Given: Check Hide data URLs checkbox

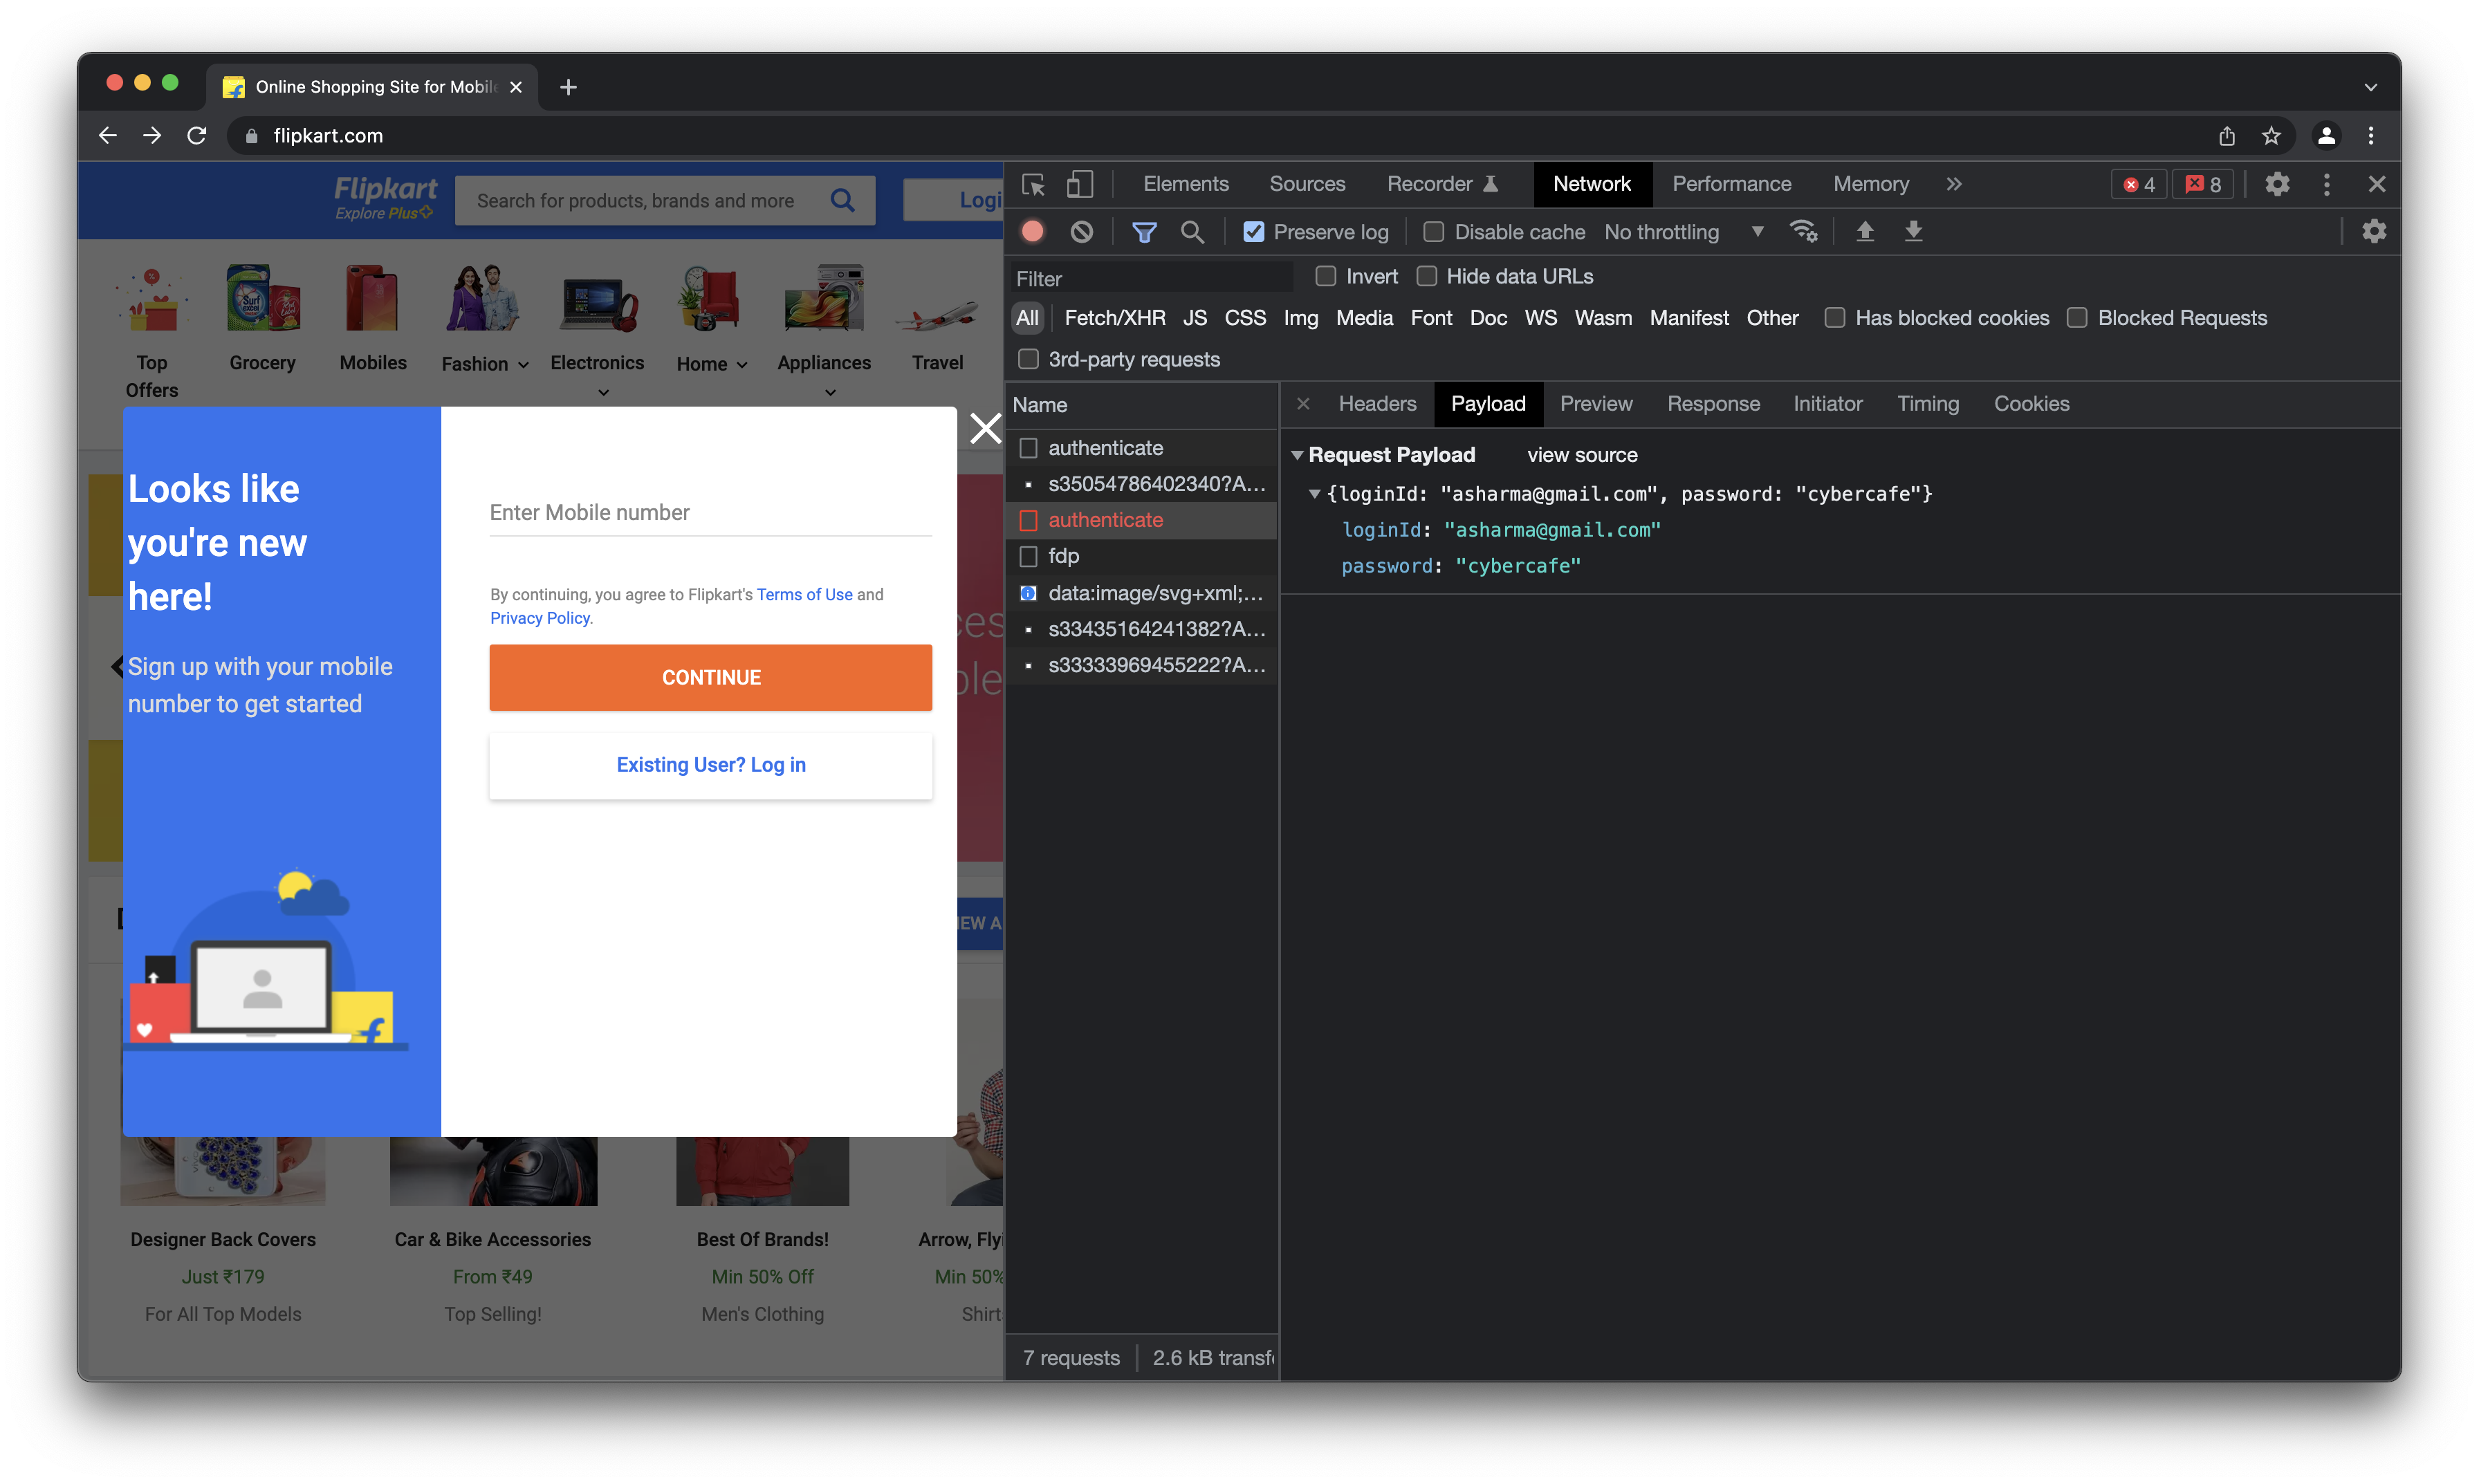Looking at the screenshot, I should tap(1427, 276).
